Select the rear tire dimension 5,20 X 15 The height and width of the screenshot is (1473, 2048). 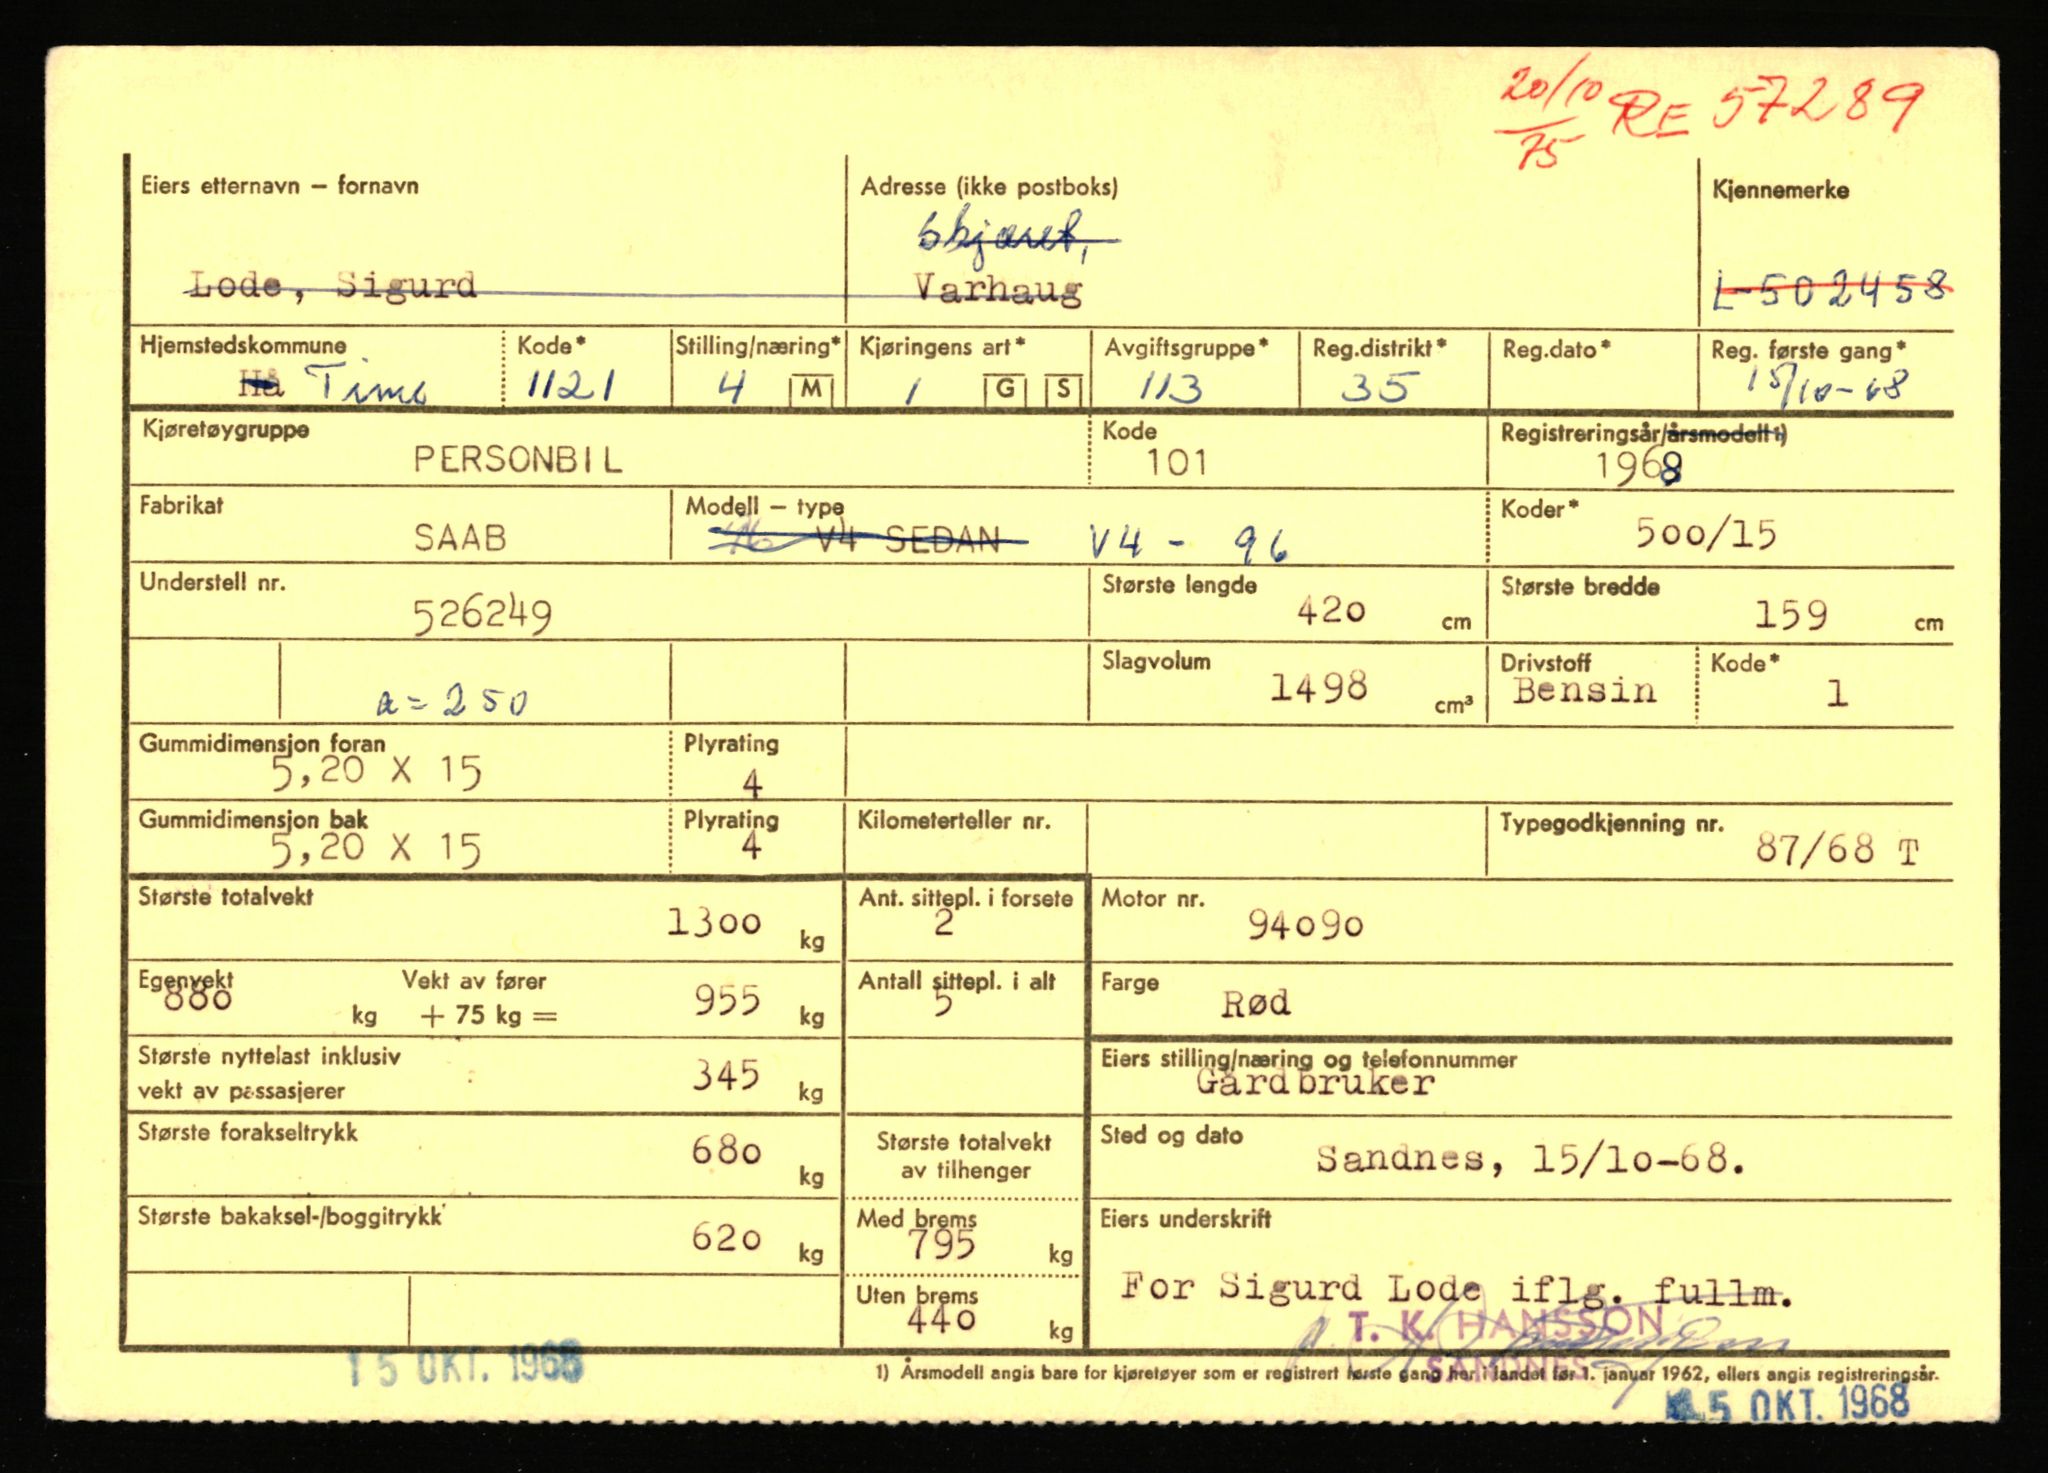coord(376,849)
